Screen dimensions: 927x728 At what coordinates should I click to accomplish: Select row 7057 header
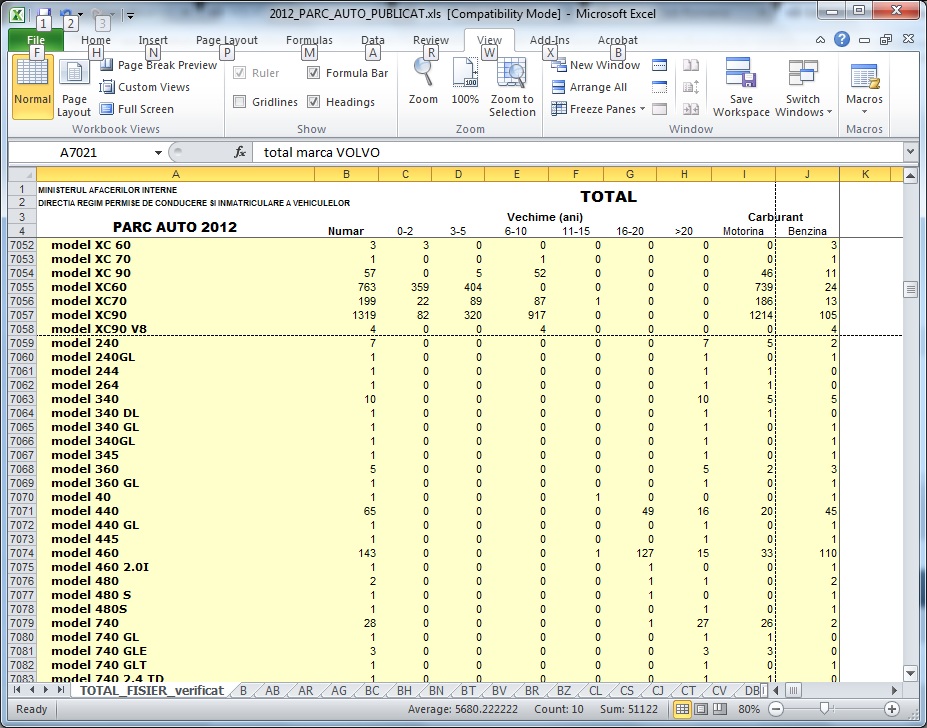click(22, 315)
